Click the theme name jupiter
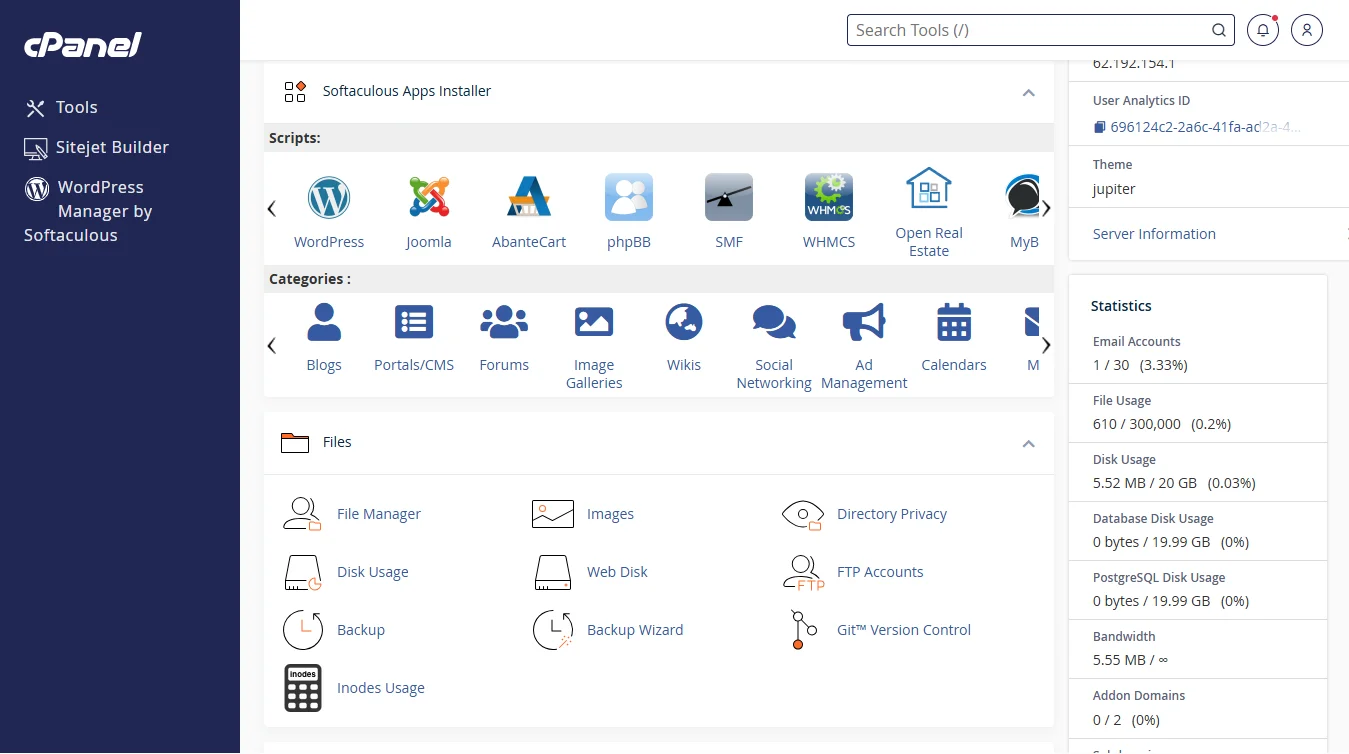This screenshot has width=1349, height=754. pyautogui.click(x=1114, y=189)
